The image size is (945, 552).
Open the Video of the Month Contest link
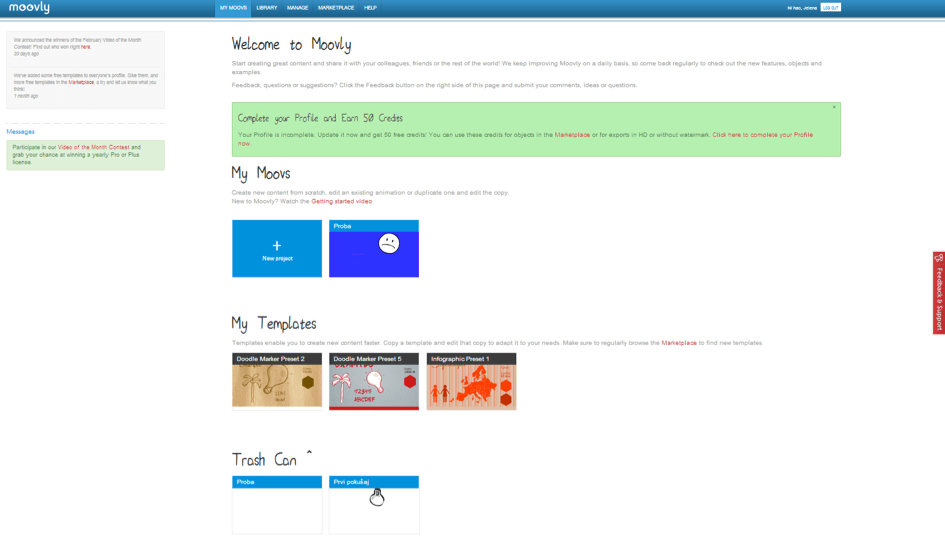(93, 147)
